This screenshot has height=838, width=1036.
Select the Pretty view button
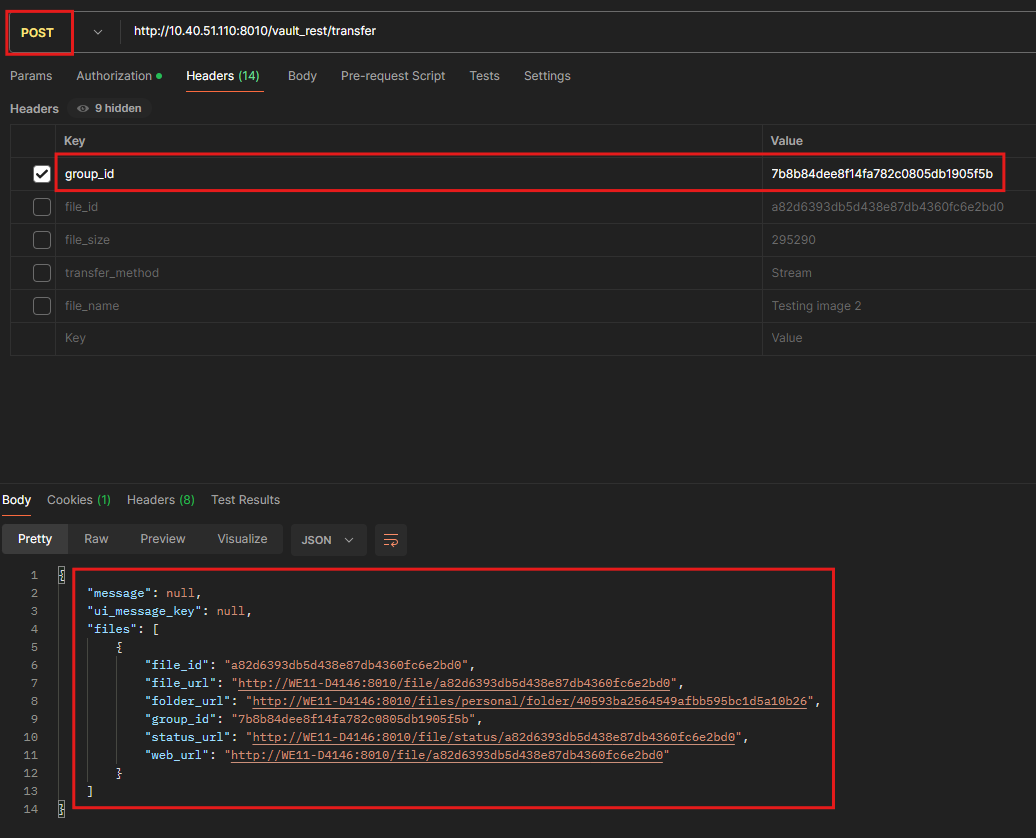tap(35, 539)
